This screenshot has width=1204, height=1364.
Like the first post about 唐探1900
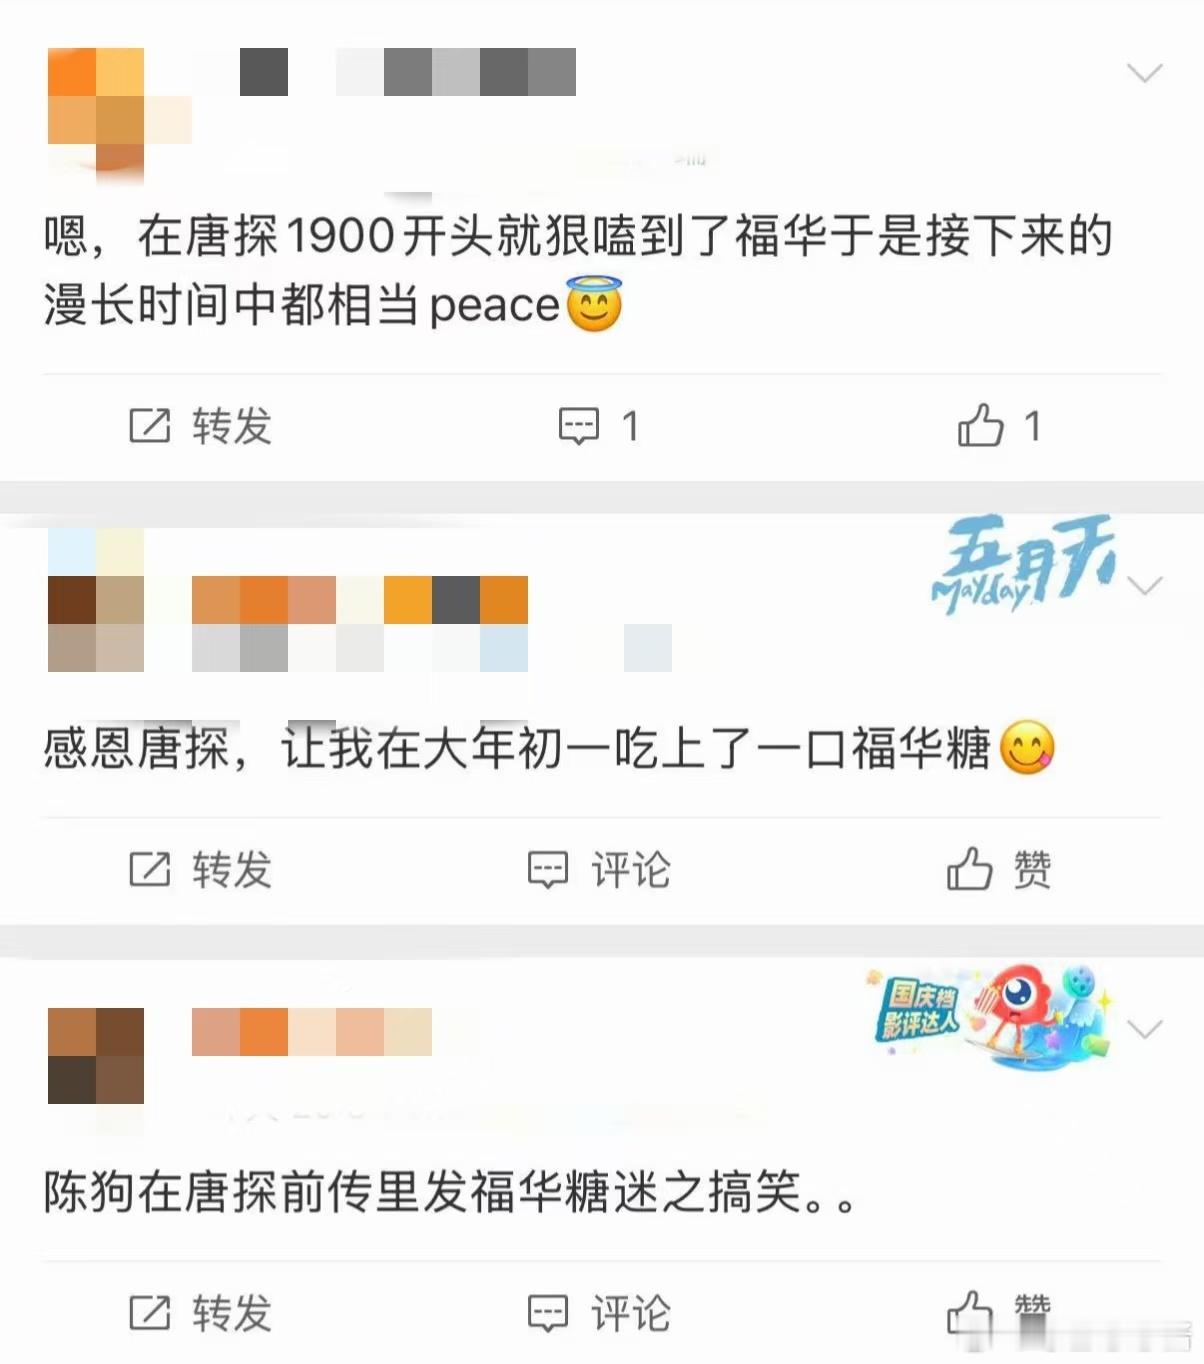coord(980,425)
